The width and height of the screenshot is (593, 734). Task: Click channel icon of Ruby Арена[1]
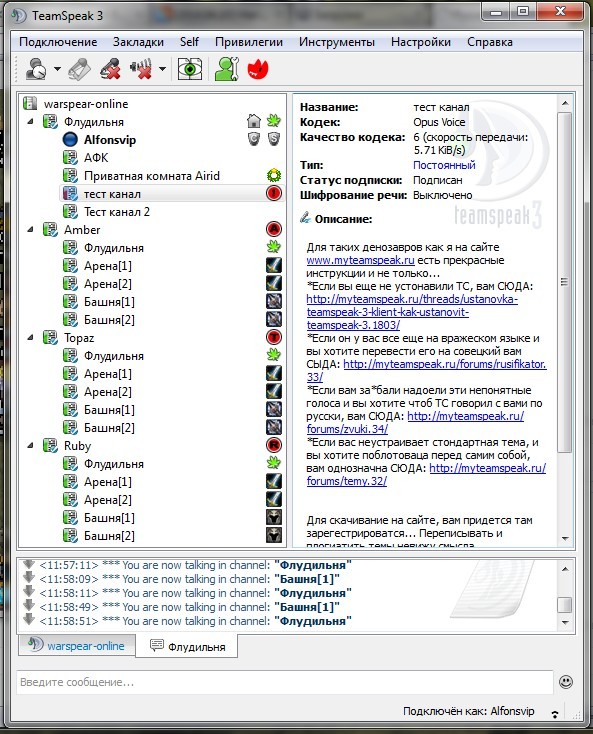70,482
